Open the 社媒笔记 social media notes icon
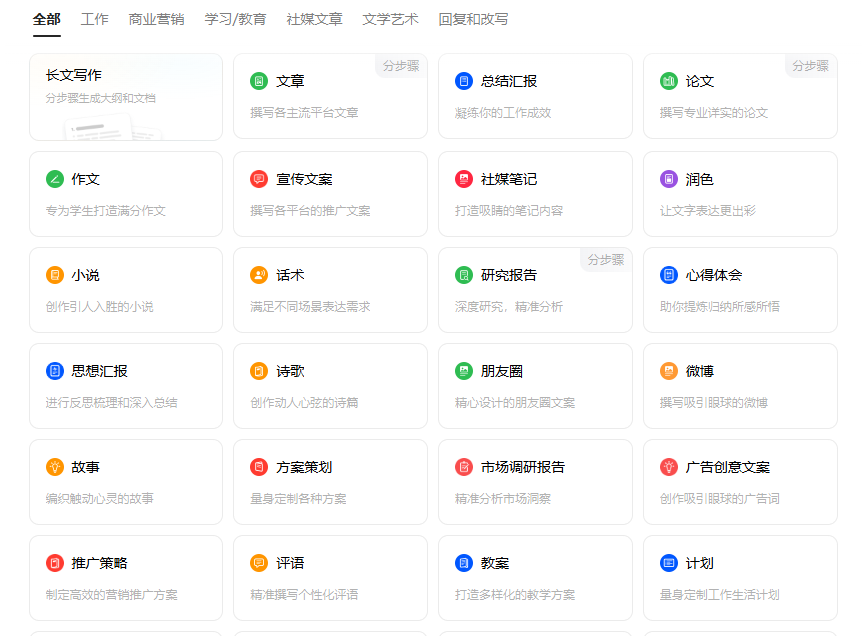The height and width of the screenshot is (636, 862). point(464,177)
